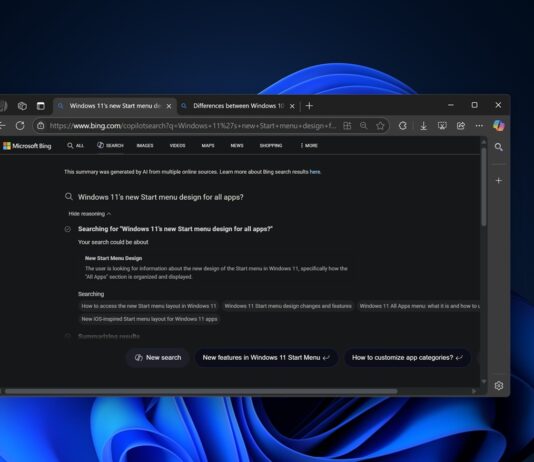Launch Copilot icon in Edge toolbar
The width and height of the screenshot is (534, 462).
click(x=499, y=126)
